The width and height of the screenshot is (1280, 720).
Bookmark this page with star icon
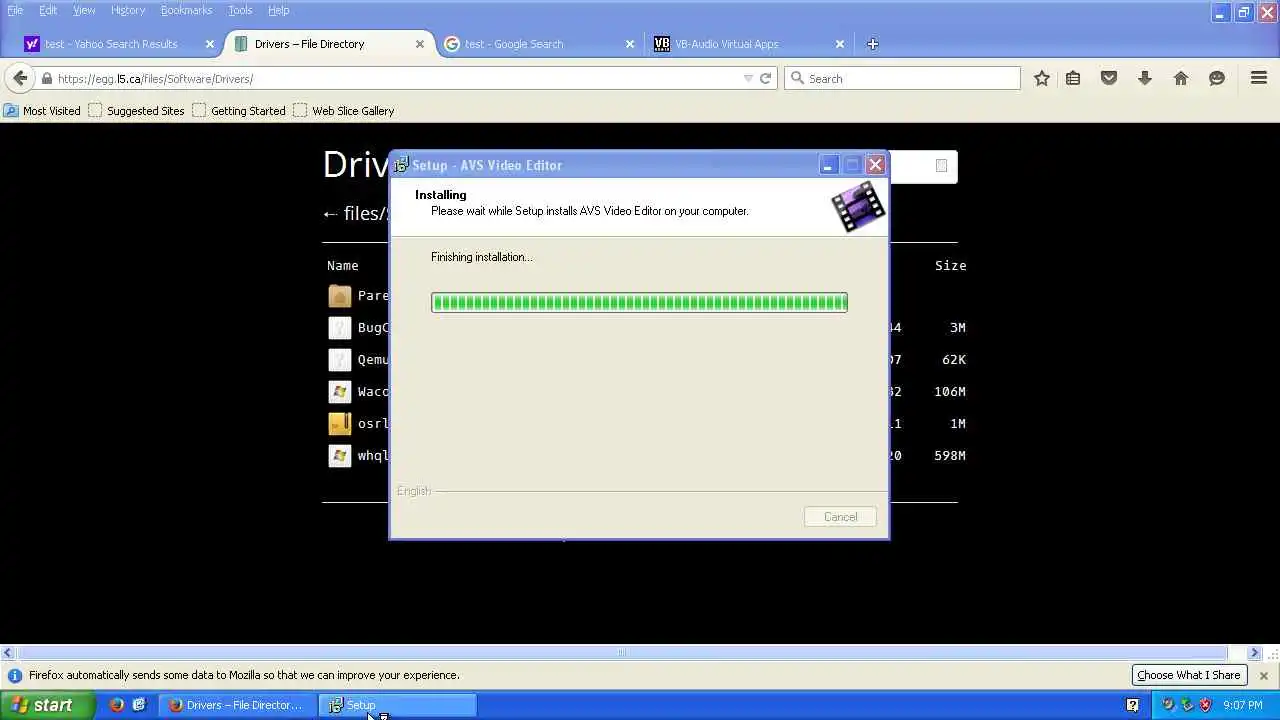pyautogui.click(x=1042, y=78)
